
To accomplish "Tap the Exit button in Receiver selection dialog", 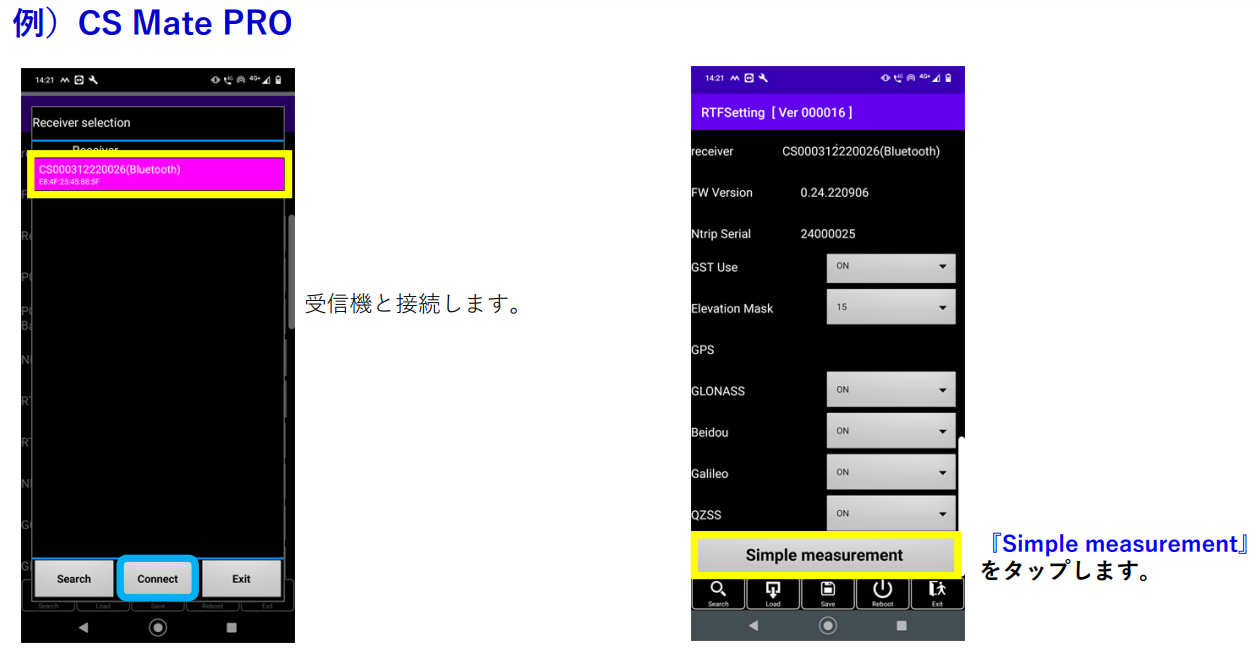I will [241, 578].
